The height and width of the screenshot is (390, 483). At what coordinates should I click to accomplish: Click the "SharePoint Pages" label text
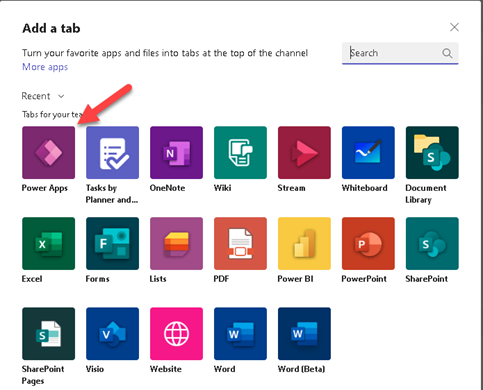pyautogui.click(x=43, y=375)
